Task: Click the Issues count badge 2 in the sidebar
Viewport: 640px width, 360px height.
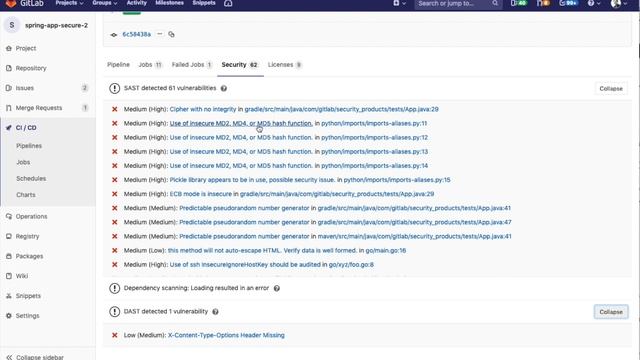Action: [84, 88]
